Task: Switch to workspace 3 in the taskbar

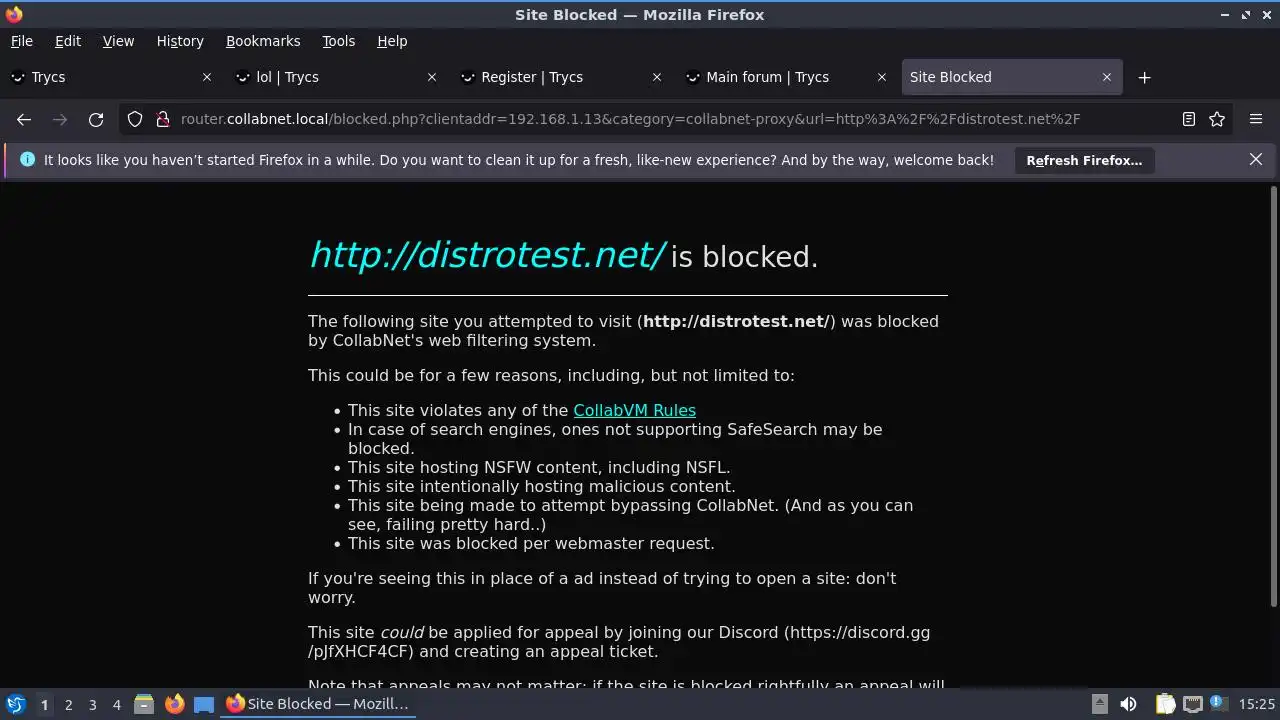Action: (x=92, y=704)
